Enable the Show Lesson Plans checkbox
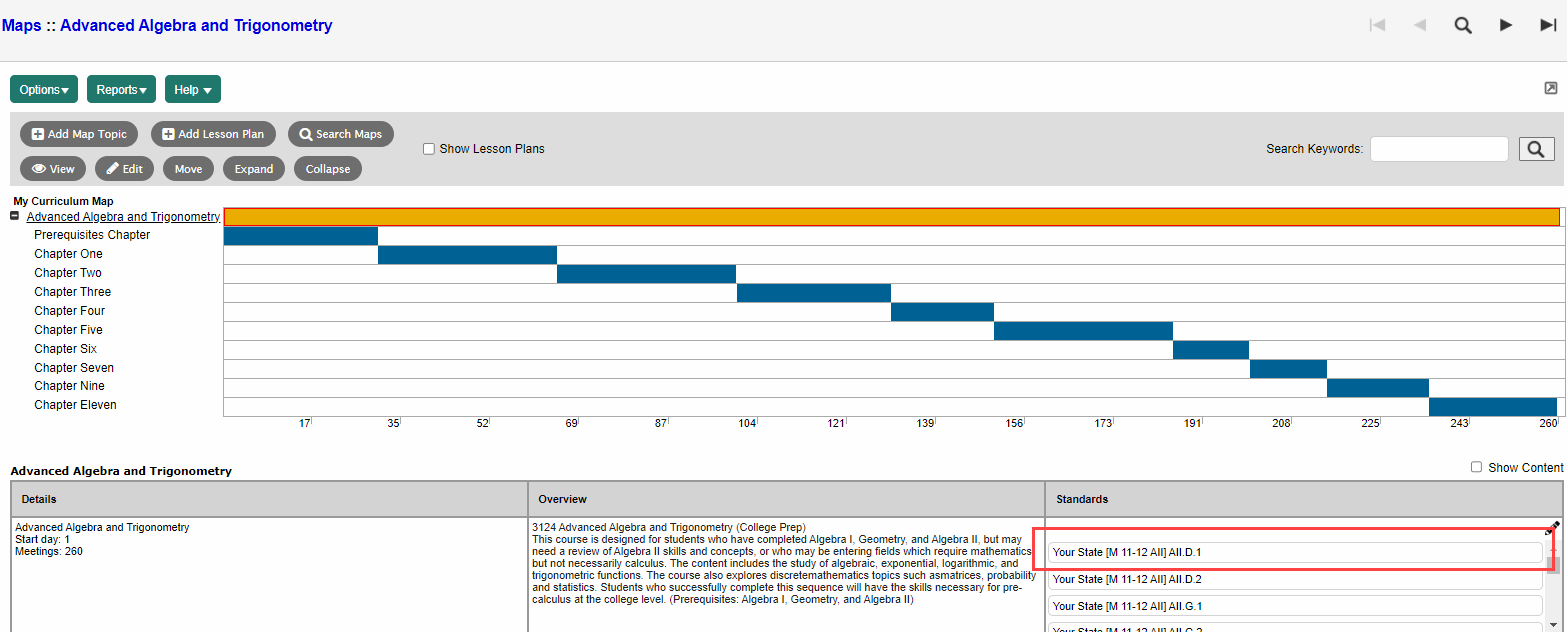Image resolution: width=1567 pixels, height=632 pixels. pyautogui.click(x=429, y=149)
